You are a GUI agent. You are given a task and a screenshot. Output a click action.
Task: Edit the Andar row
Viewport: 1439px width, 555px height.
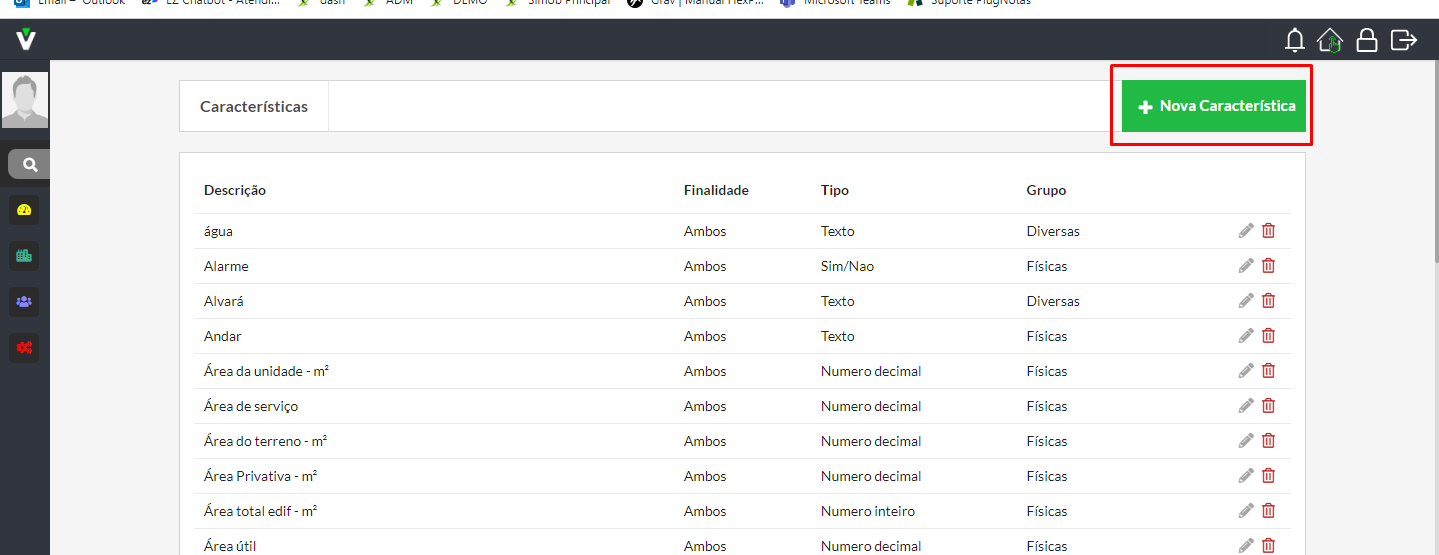pyautogui.click(x=1246, y=336)
